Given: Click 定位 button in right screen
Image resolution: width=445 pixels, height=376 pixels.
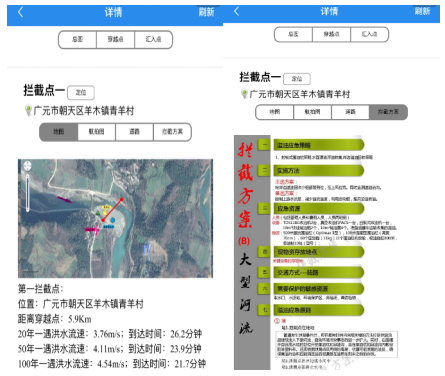Looking at the screenshot, I should pyautogui.click(x=297, y=79).
